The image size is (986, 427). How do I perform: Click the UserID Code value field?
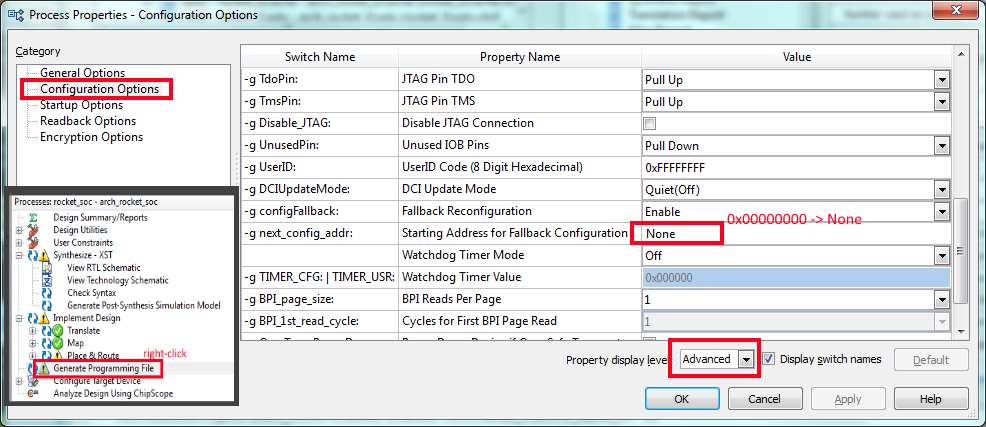coord(794,168)
